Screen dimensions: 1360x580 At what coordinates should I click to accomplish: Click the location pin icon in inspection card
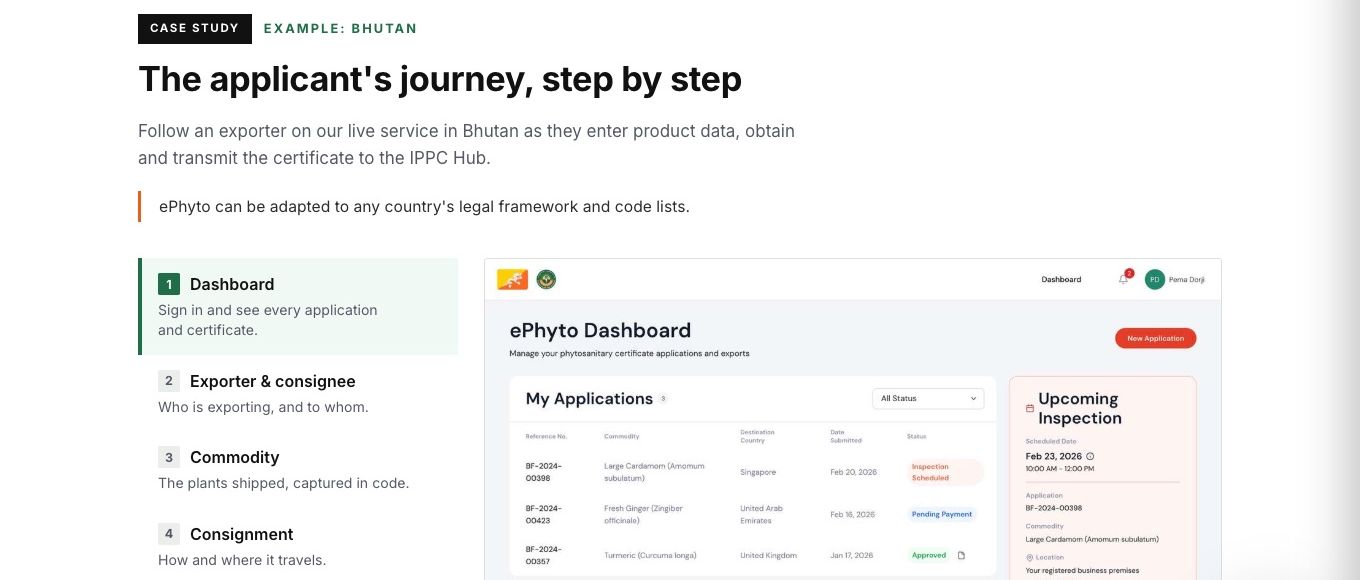[1029, 557]
